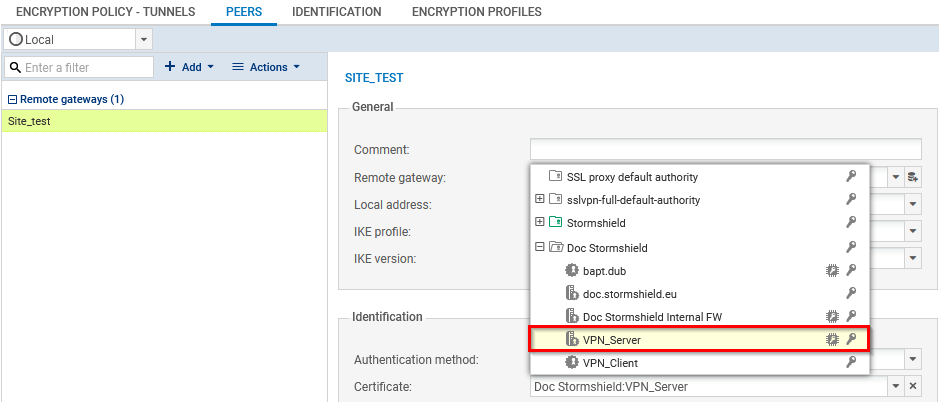Collapse the Remote gateways group
The image size is (939, 402).
pyautogui.click(x=12, y=100)
